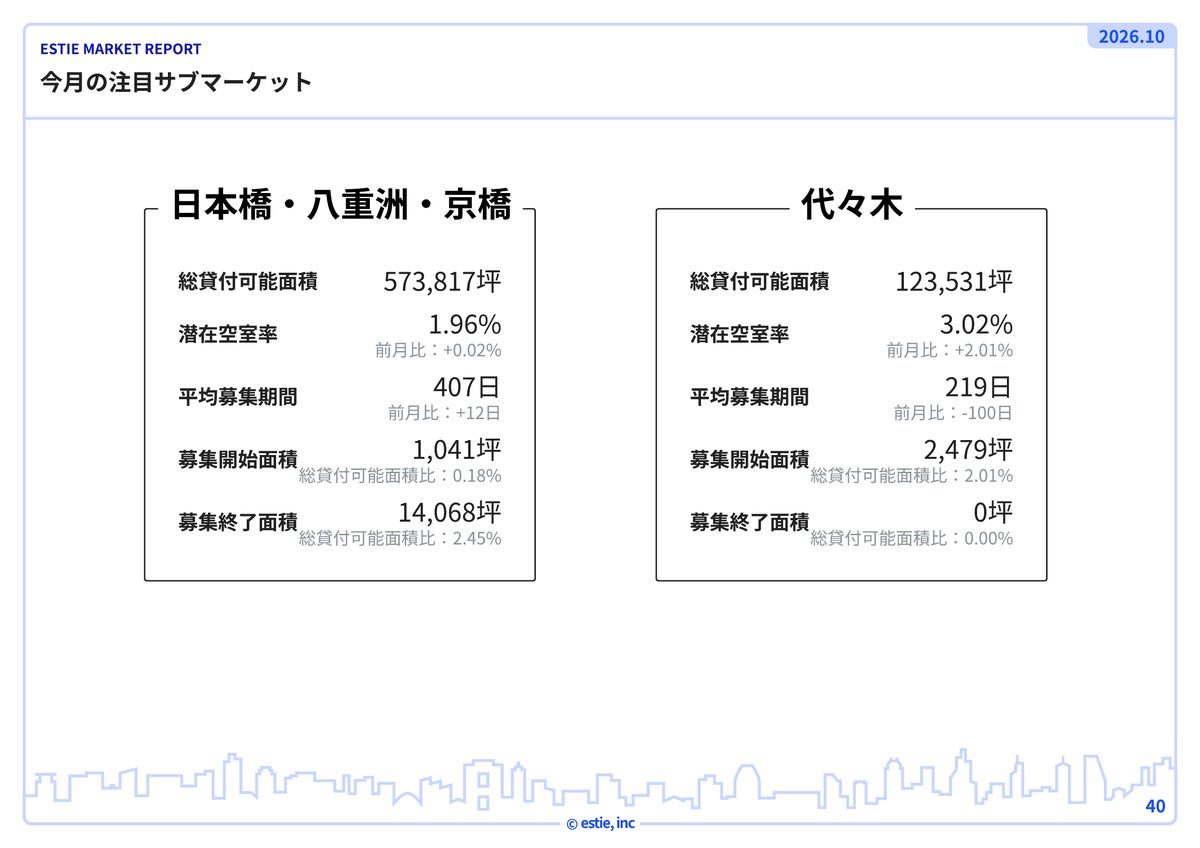Select the 573,817坪 value
This screenshot has height=848, width=1200.
[442, 281]
